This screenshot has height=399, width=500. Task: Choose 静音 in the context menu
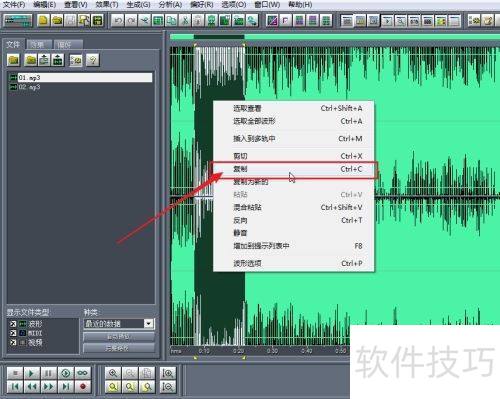294,233
